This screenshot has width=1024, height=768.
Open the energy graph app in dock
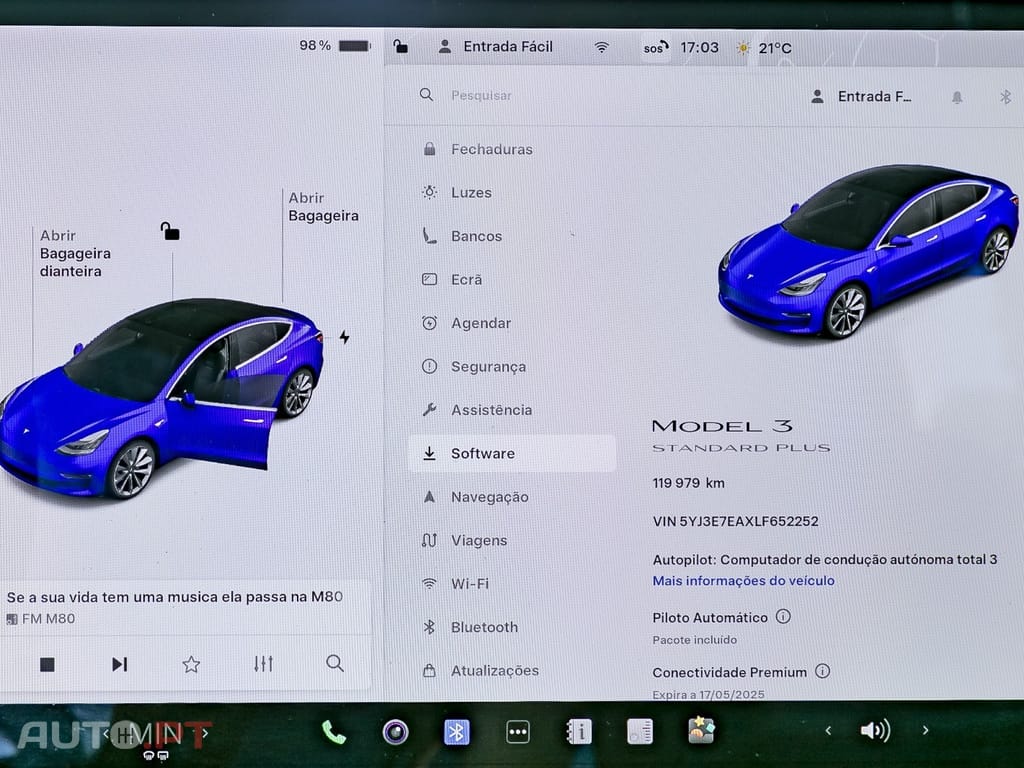[640, 732]
